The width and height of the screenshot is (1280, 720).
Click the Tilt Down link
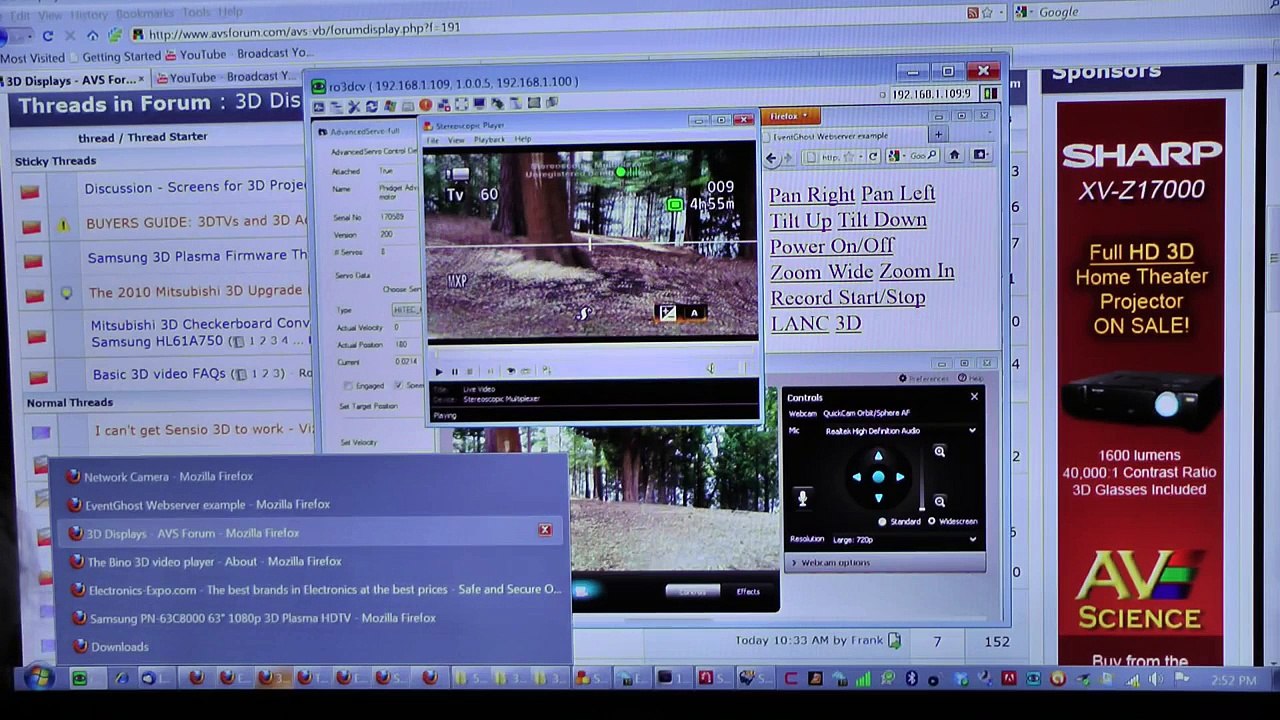point(882,220)
